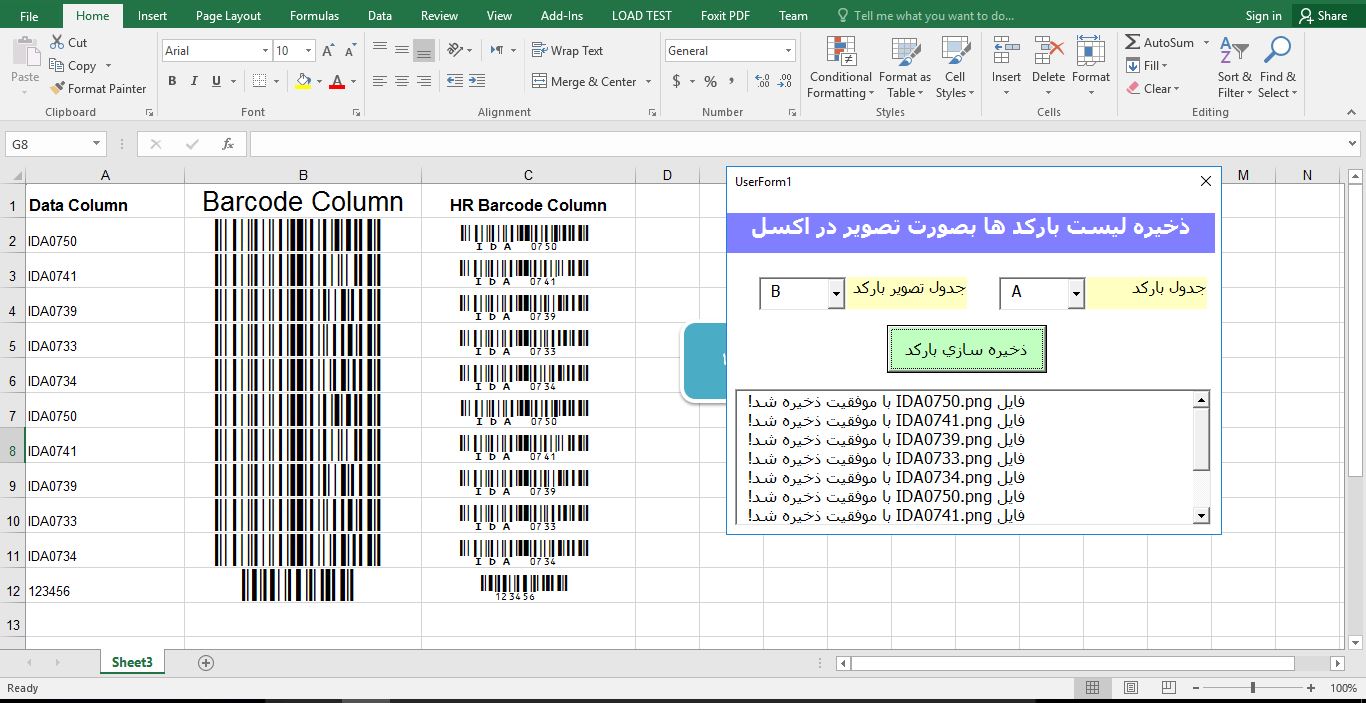This screenshot has height=703, width=1366.
Task: Open Format as Table gallery
Action: click(x=904, y=67)
